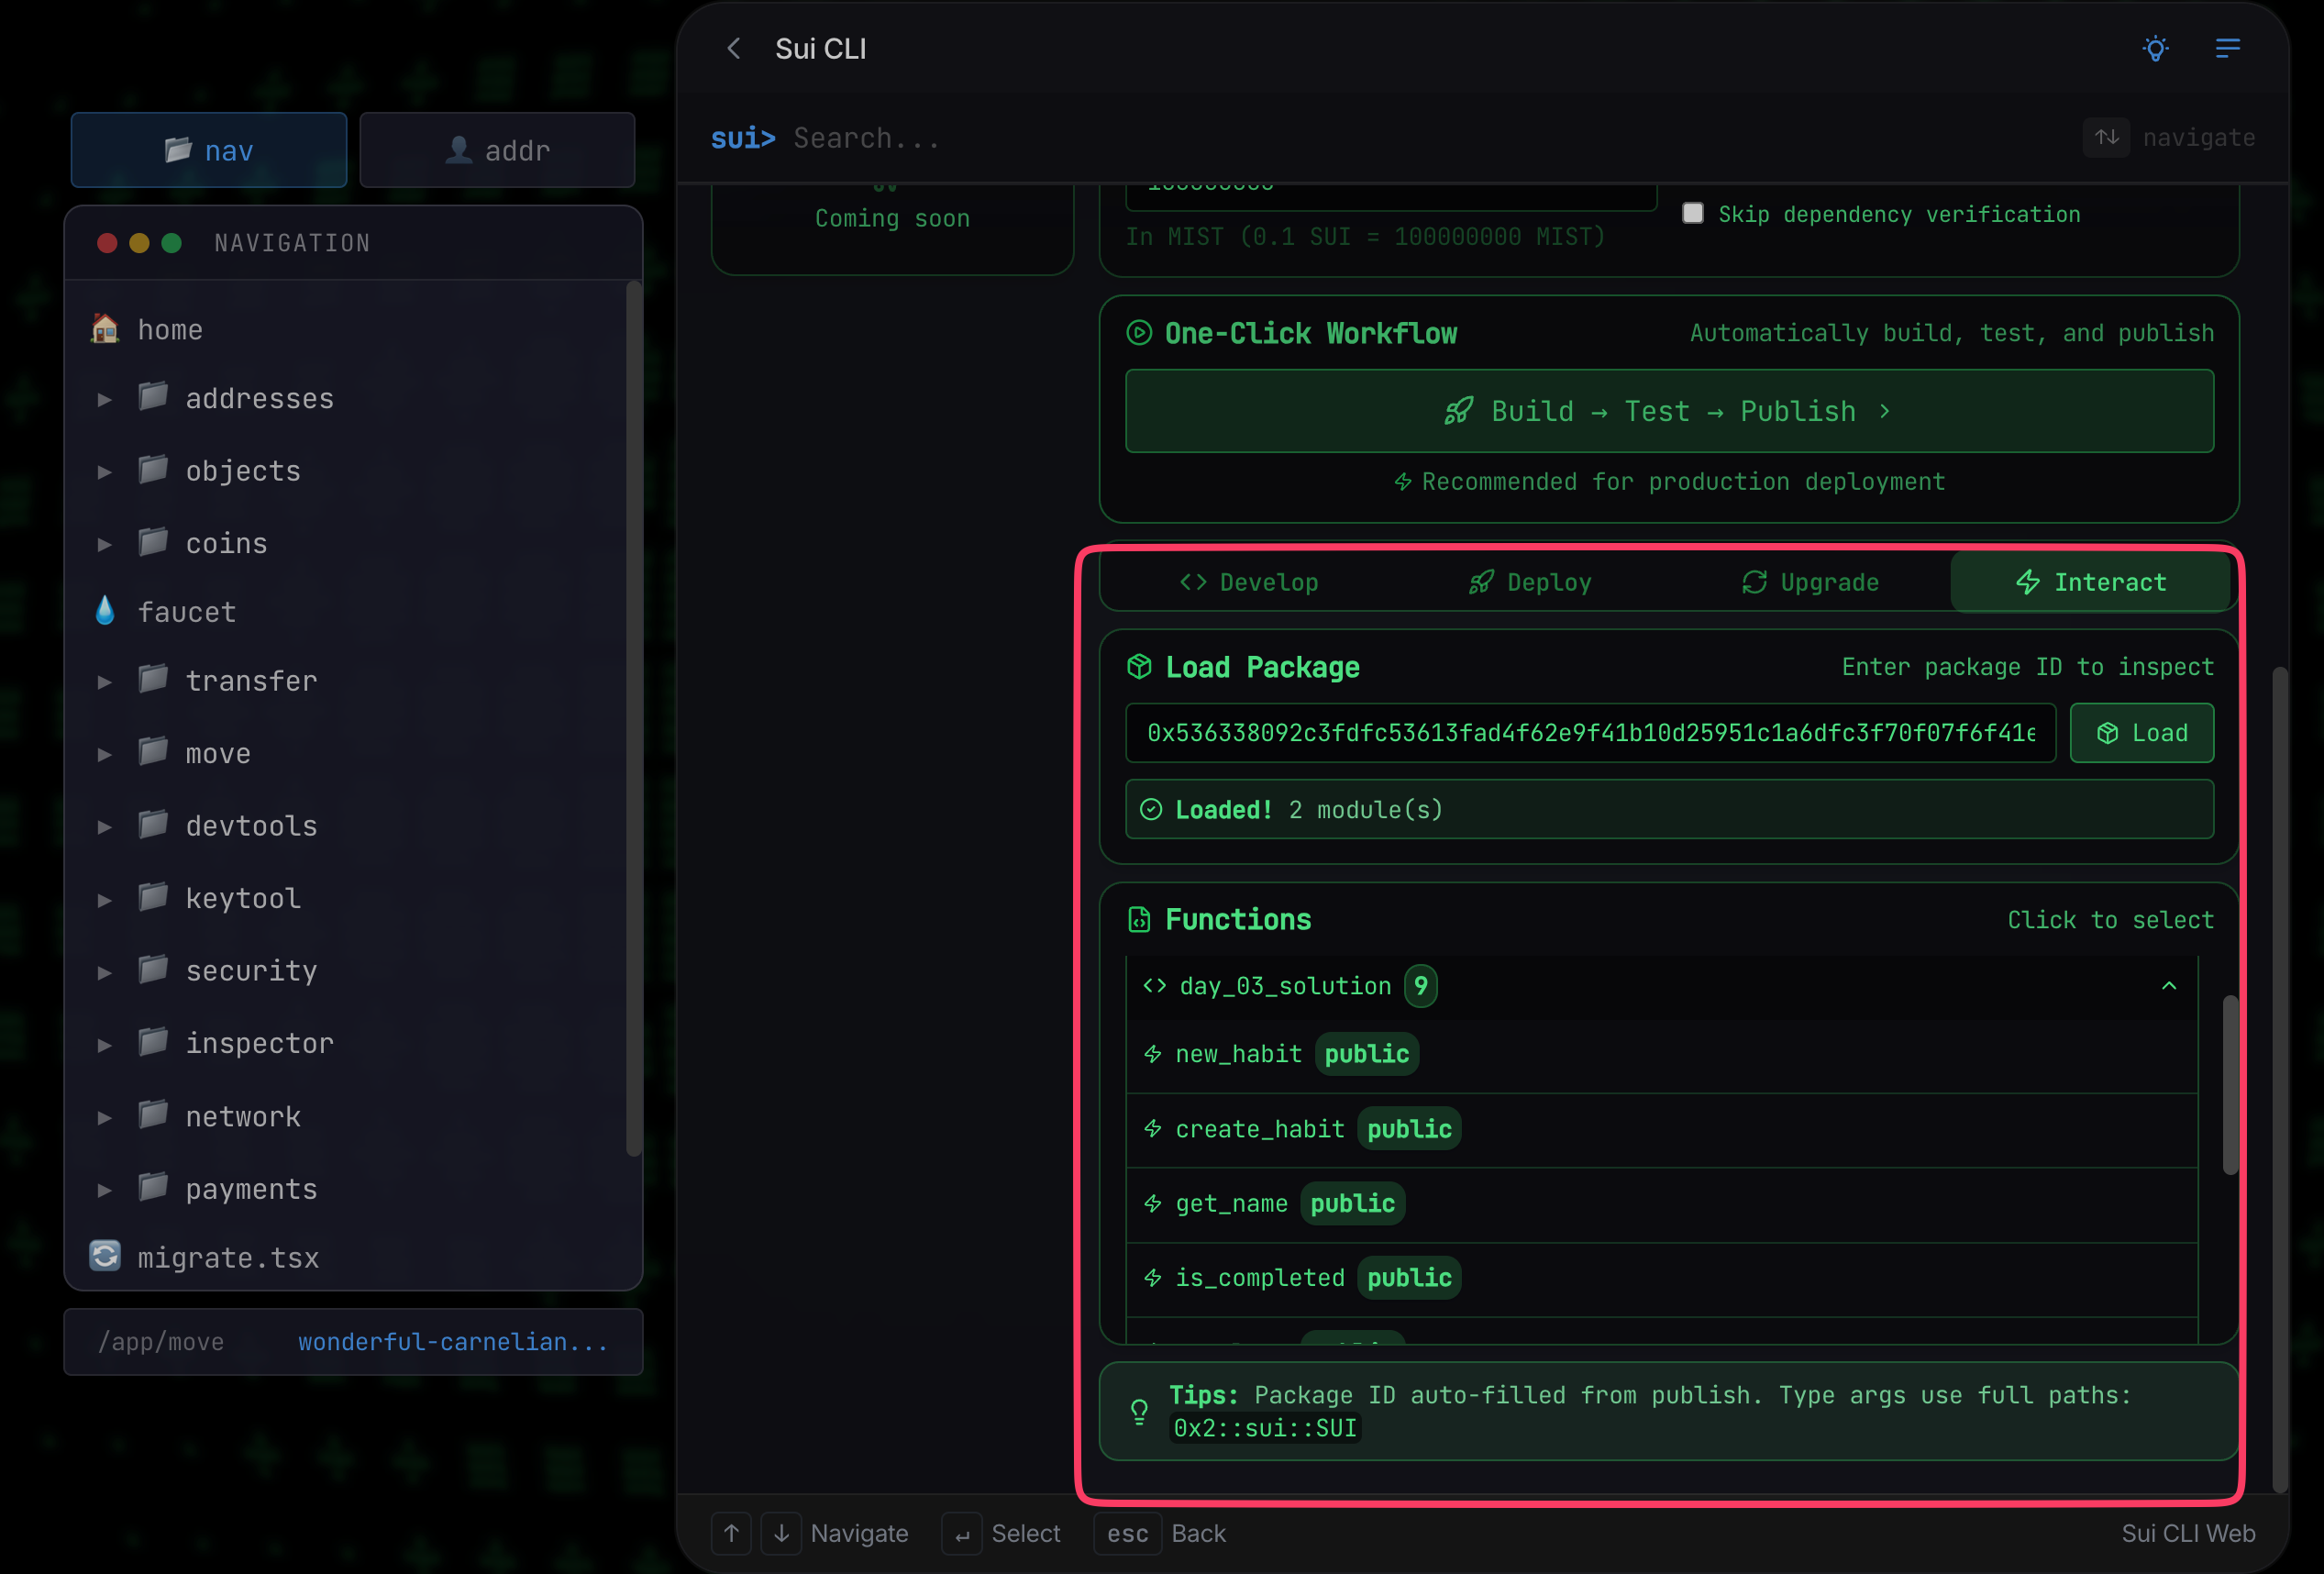Click the navigate arrows icon near the search bar

[x=2107, y=137]
